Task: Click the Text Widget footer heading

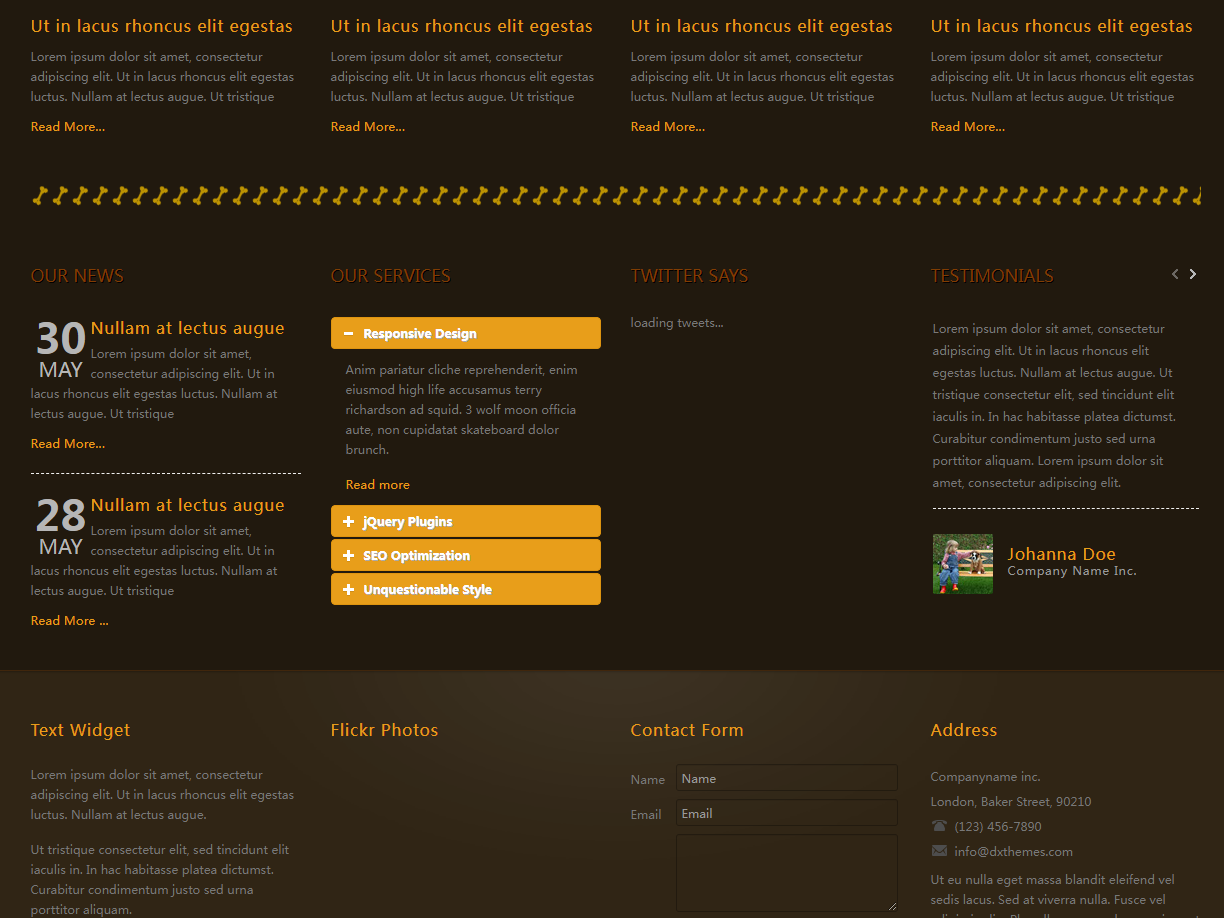Action: tap(81, 730)
